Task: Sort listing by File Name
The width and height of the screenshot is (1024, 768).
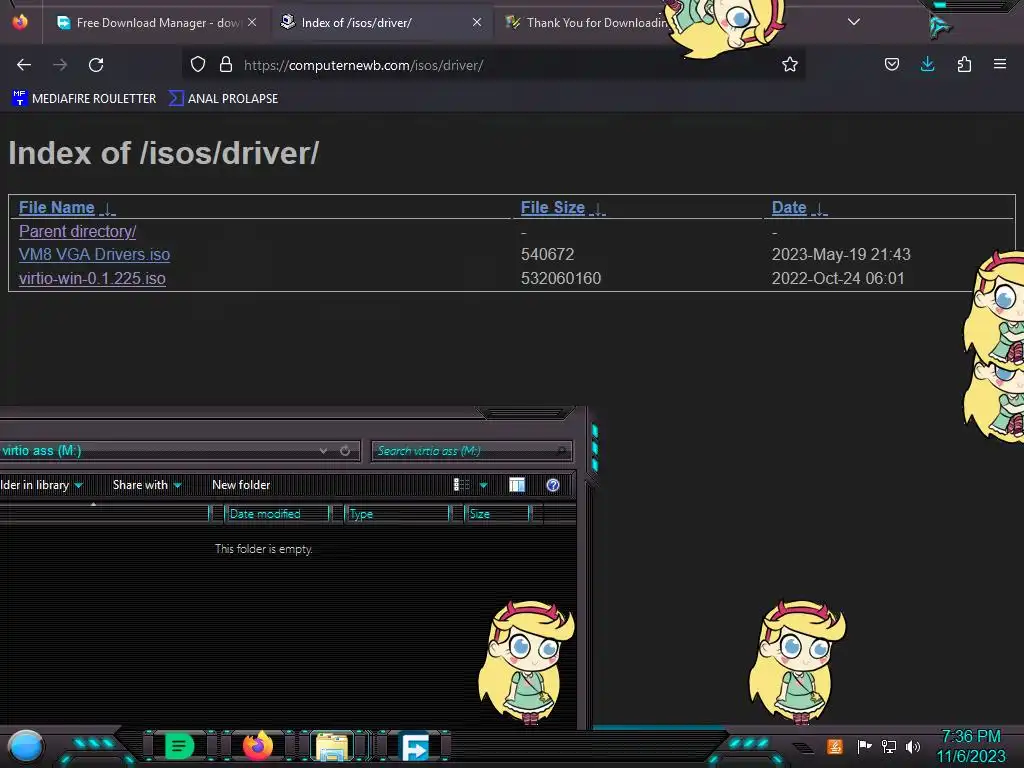Action: tap(57, 208)
